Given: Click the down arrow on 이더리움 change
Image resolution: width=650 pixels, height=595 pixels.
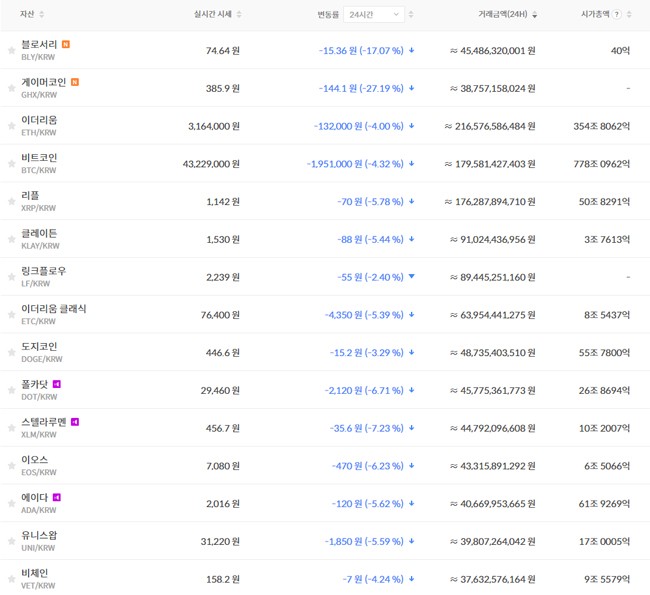Looking at the screenshot, I should 412,126.
